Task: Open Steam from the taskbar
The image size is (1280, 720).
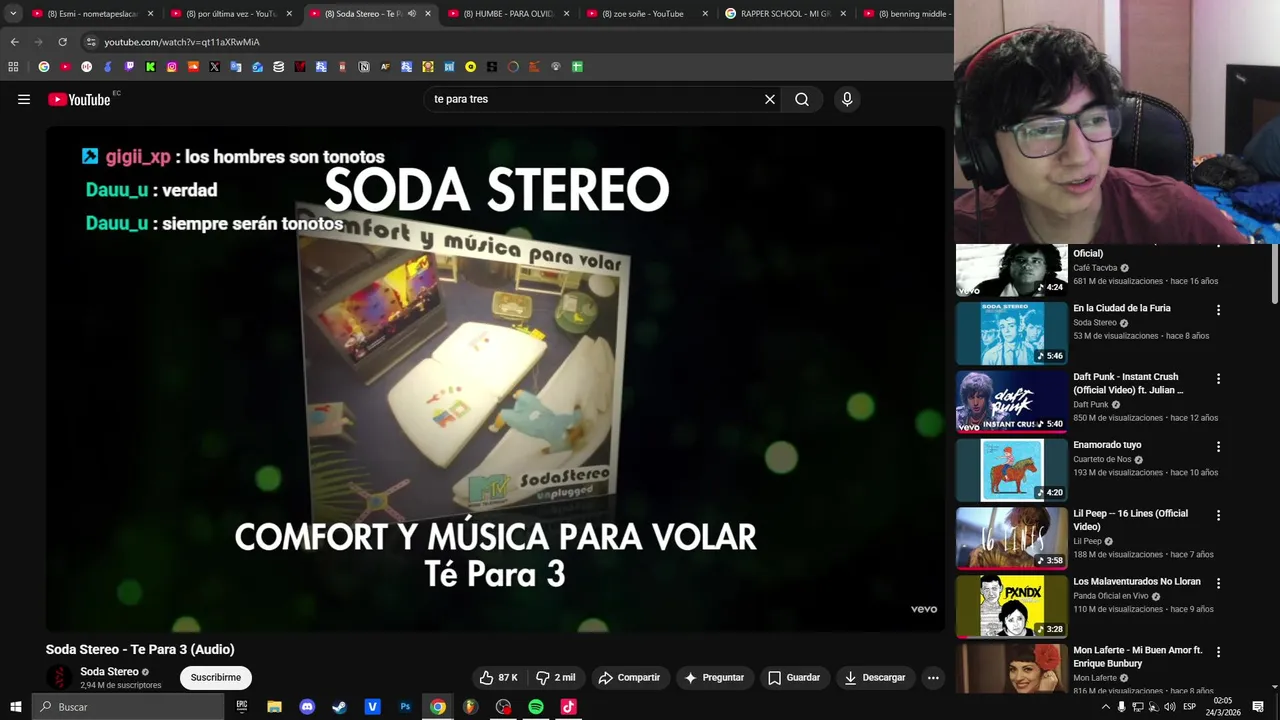Action: (340, 707)
